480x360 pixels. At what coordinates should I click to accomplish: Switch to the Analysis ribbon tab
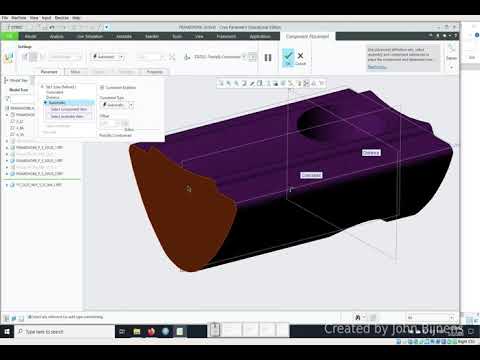pyautogui.click(x=57, y=36)
